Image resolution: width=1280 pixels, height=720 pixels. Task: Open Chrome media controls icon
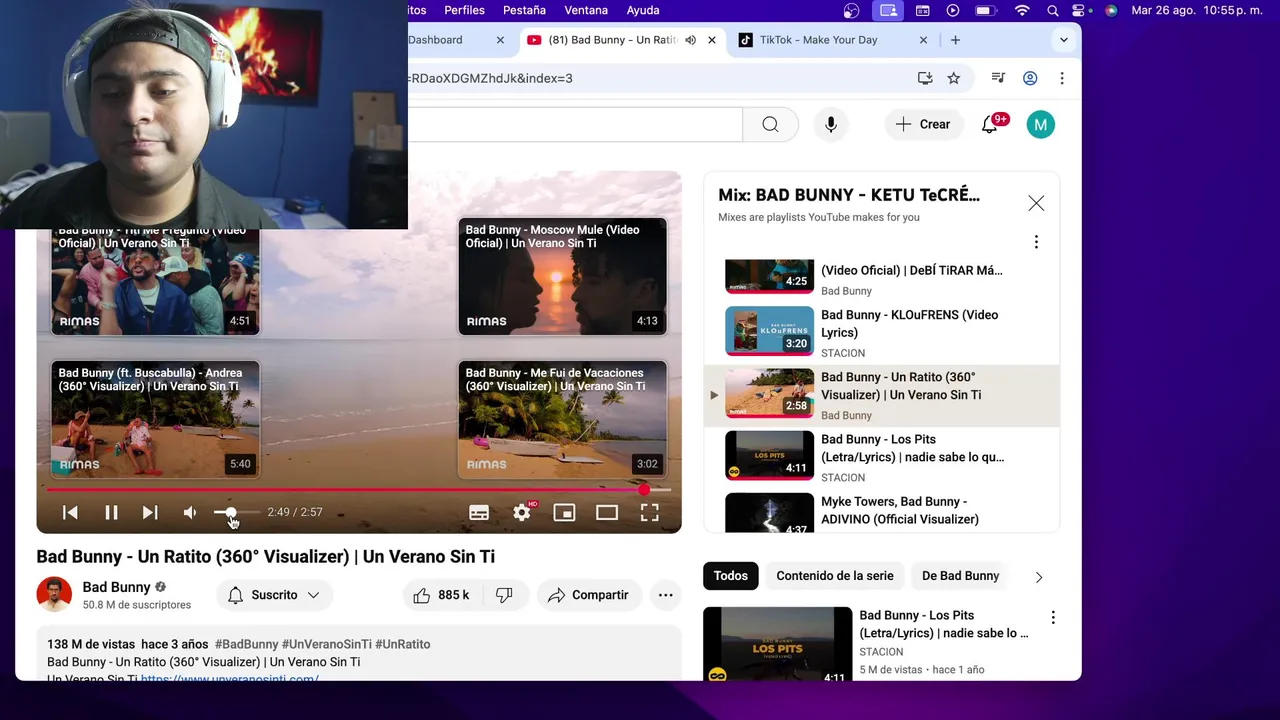coord(998,78)
